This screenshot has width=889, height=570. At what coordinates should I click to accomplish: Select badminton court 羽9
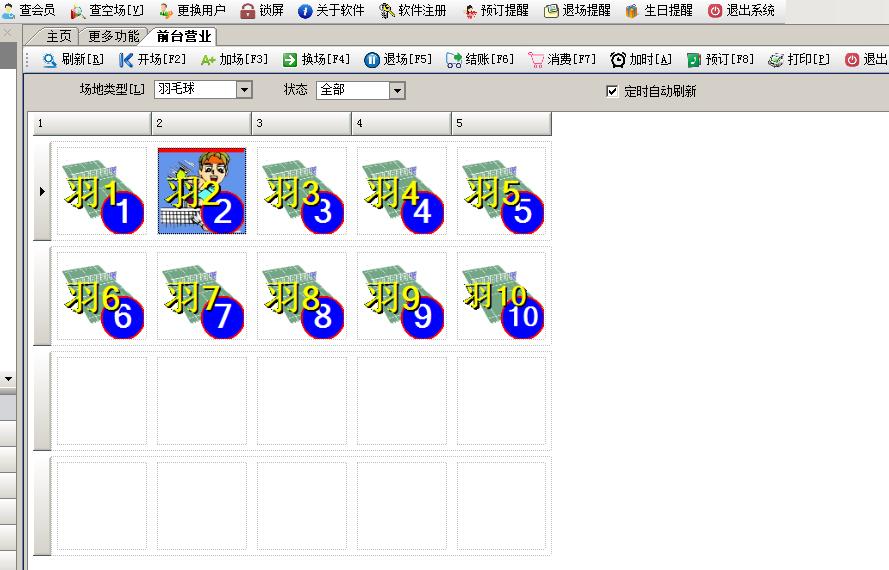click(401, 296)
